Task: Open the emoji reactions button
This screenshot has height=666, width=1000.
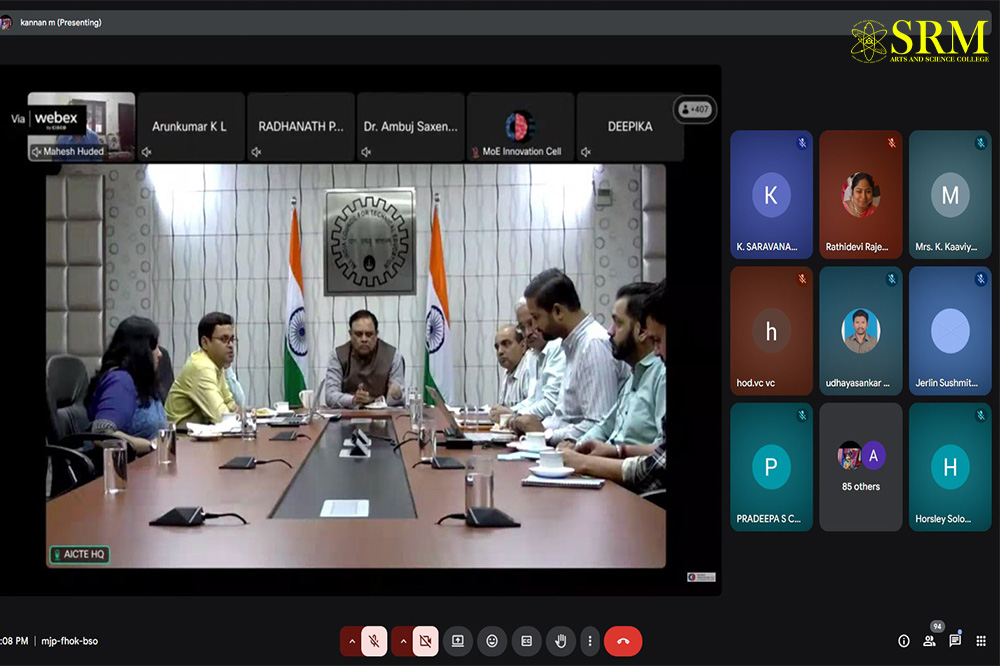Action: click(492, 641)
